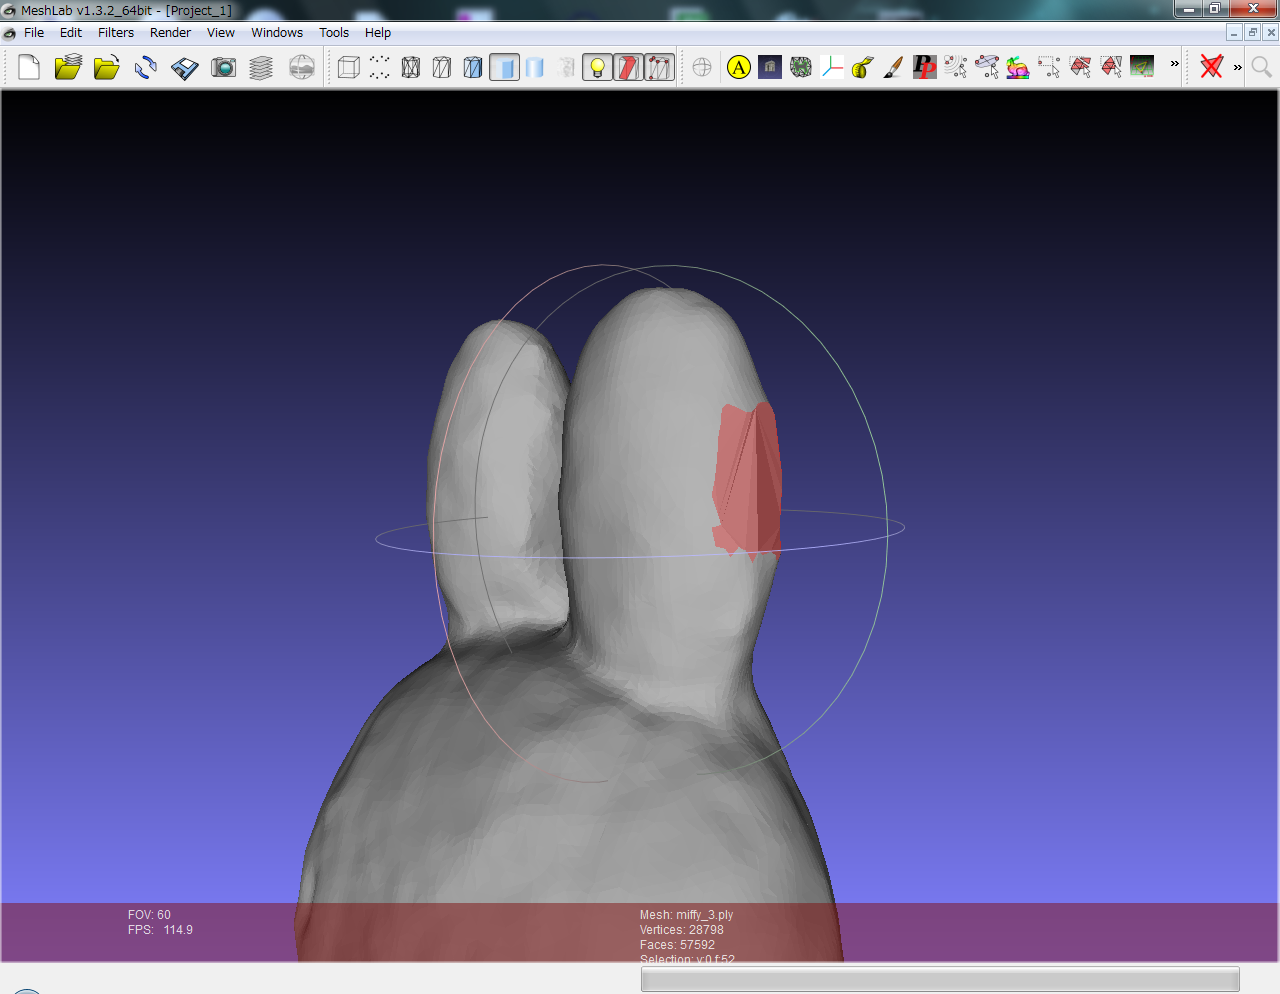Show the trackball globe icon
Image resolution: width=1280 pixels, height=994 pixels.
tap(702, 67)
